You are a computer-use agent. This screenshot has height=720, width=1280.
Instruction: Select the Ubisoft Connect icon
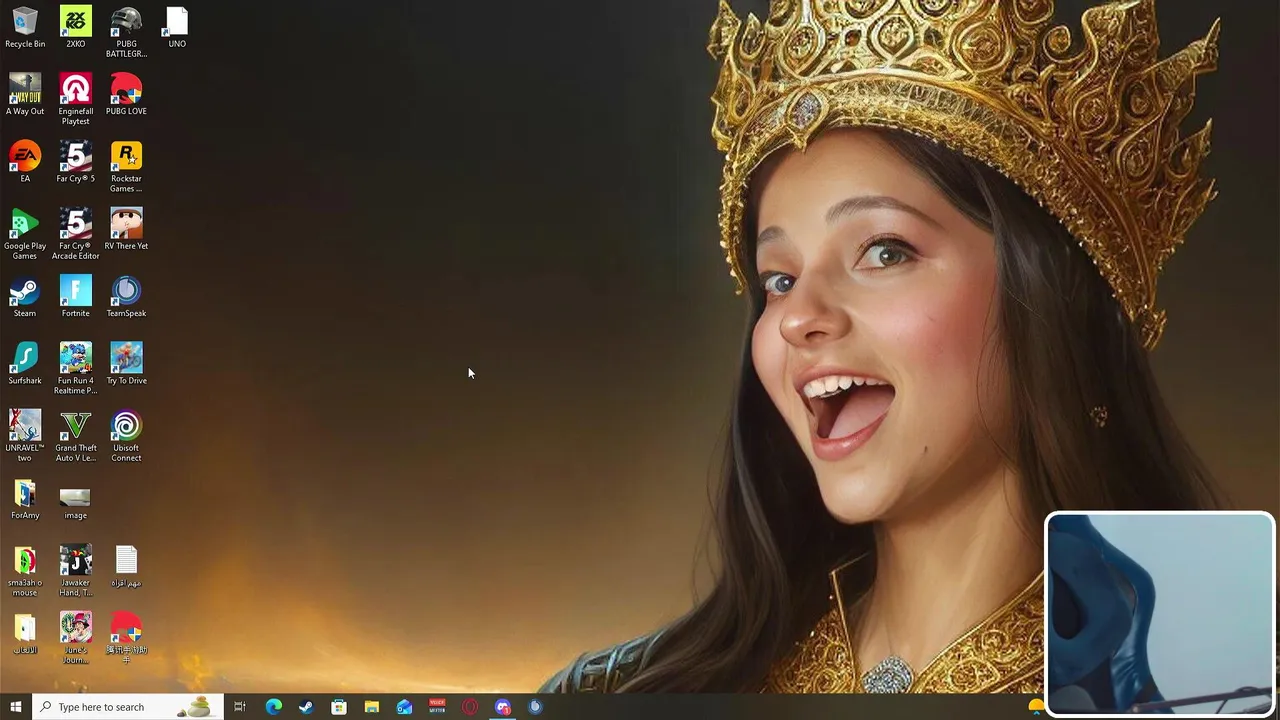[x=126, y=435]
